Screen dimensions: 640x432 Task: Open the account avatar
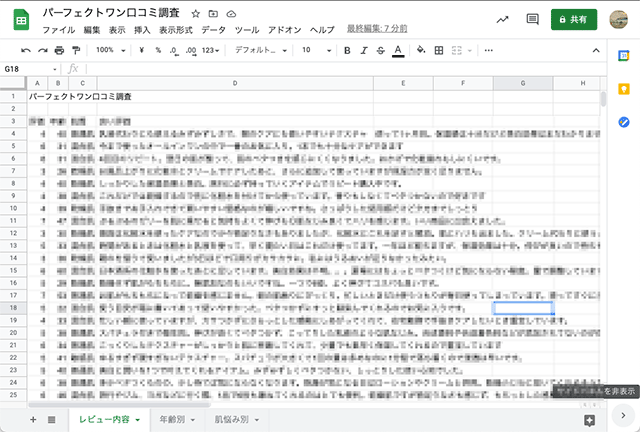tap(619, 19)
